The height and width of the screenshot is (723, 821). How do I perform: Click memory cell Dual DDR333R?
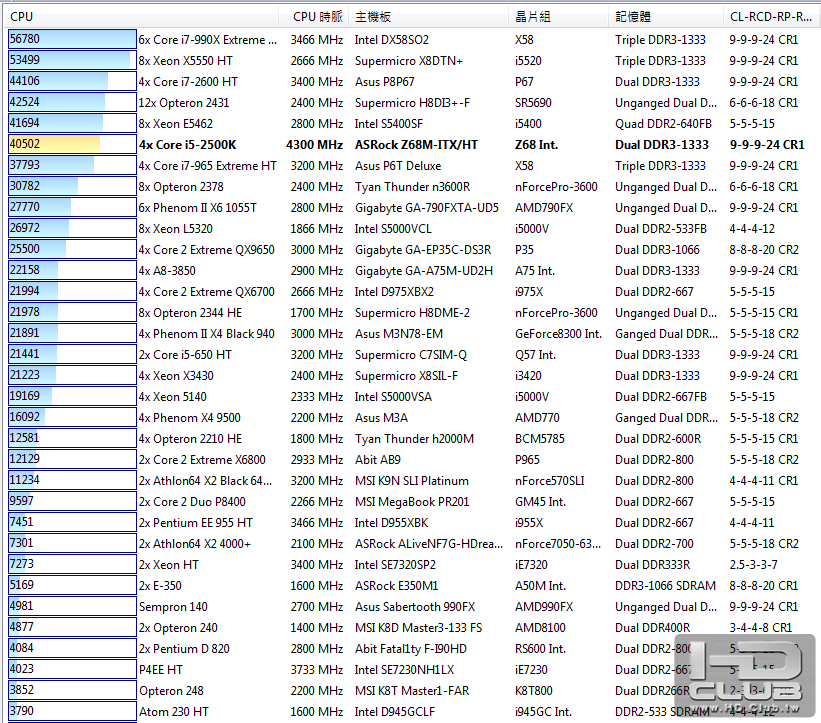click(652, 564)
